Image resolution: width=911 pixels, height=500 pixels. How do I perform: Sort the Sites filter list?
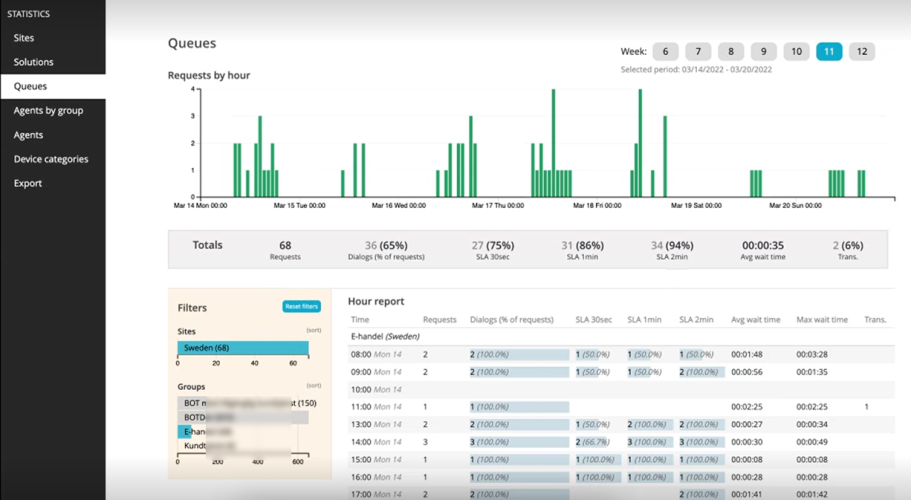coord(312,329)
